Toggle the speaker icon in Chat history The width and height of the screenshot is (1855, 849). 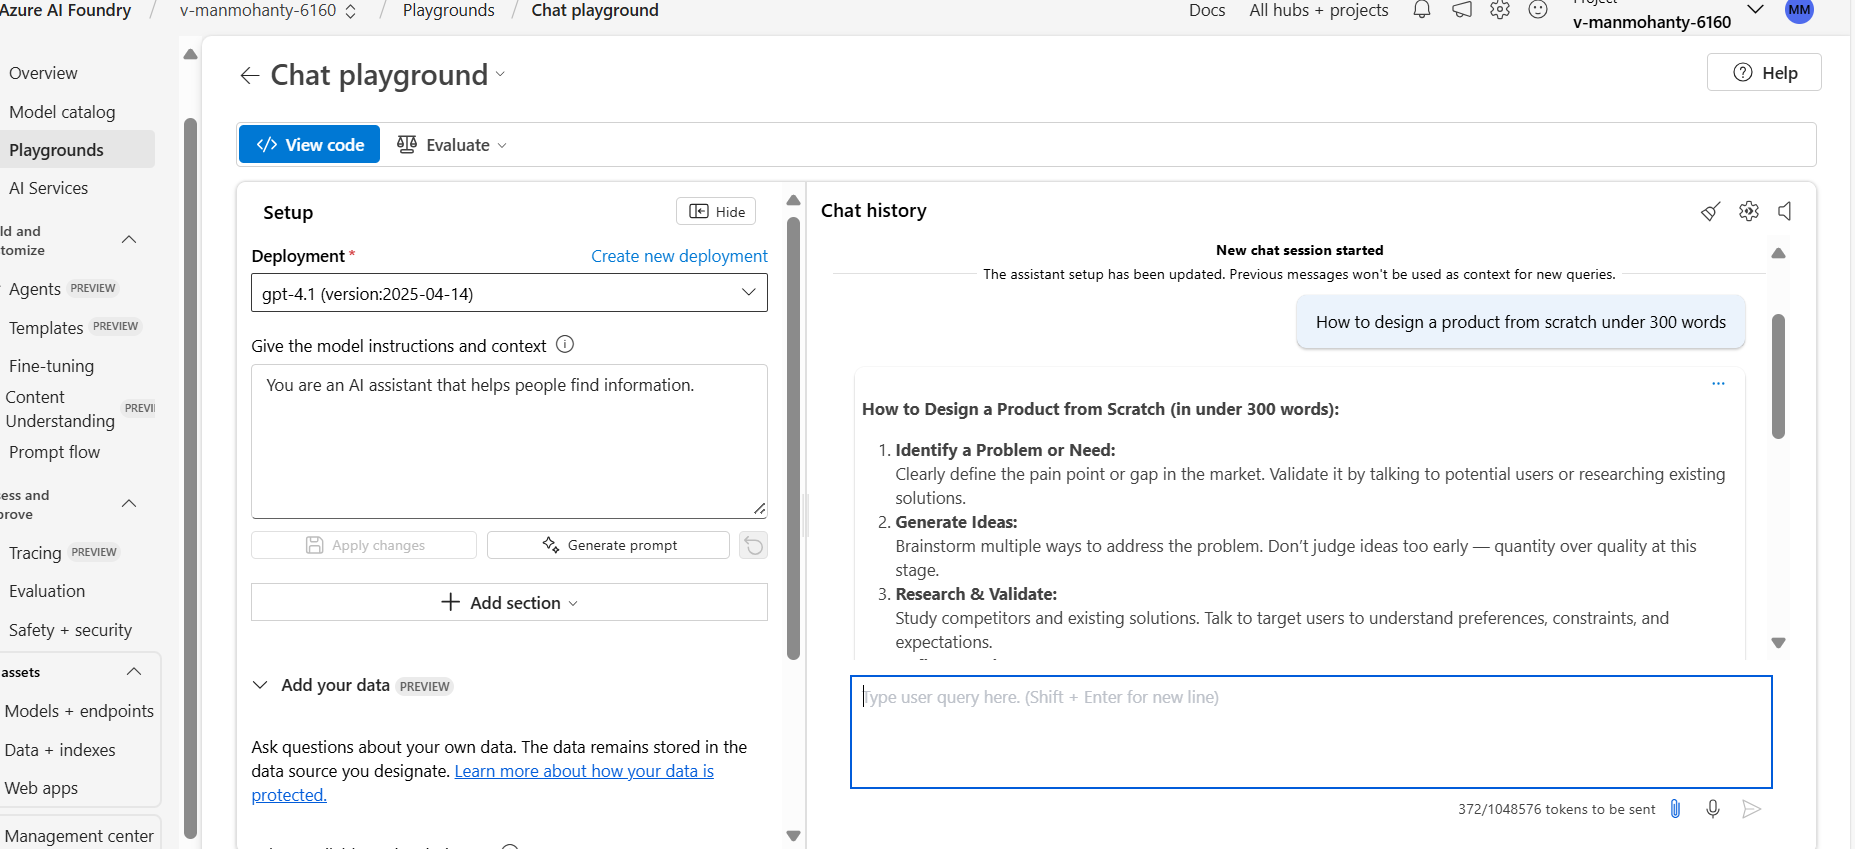click(x=1785, y=211)
